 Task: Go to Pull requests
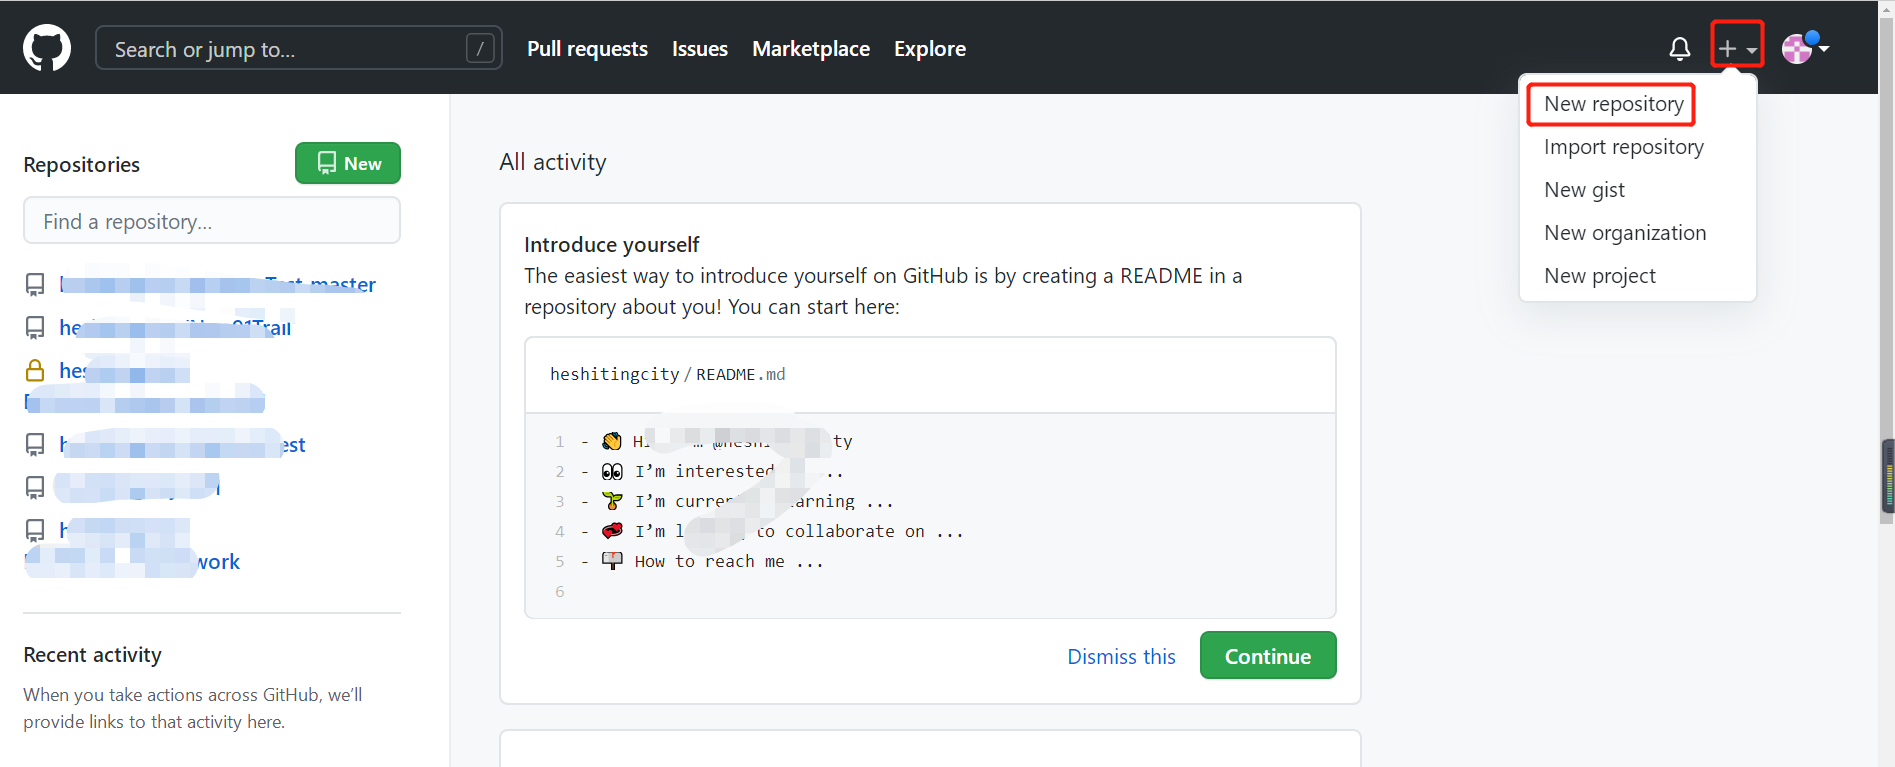click(x=587, y=49)
